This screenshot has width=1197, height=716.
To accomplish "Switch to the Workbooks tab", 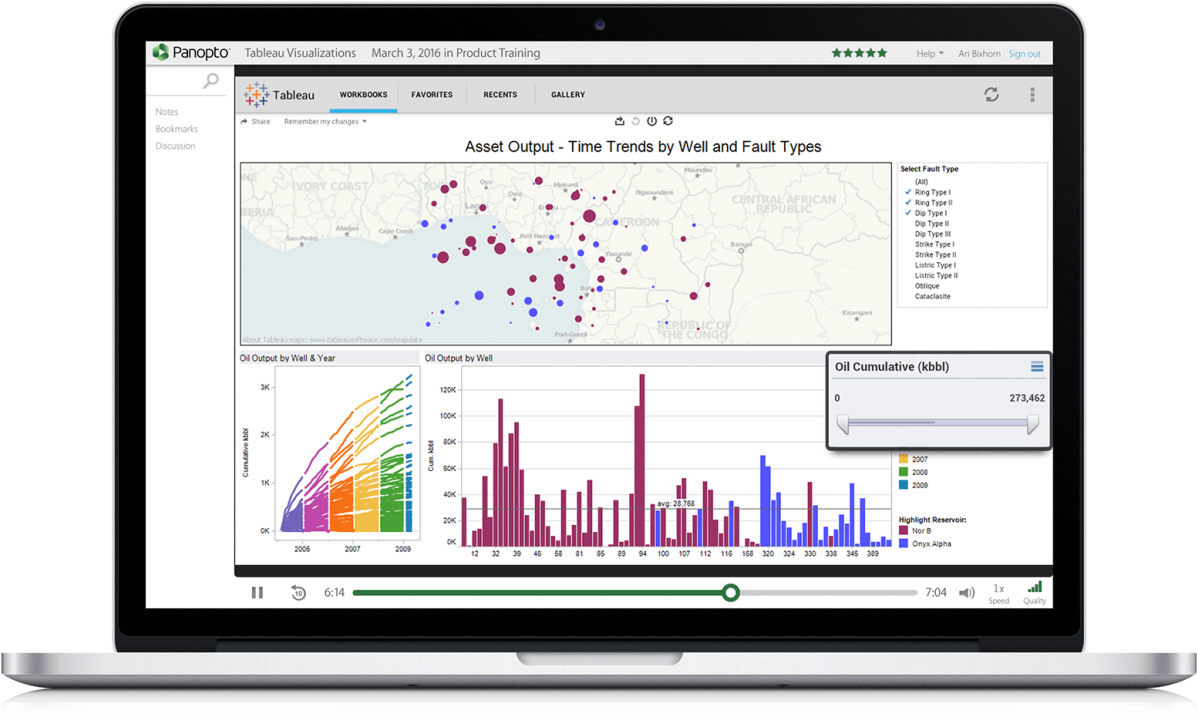I will coord(363,95).
